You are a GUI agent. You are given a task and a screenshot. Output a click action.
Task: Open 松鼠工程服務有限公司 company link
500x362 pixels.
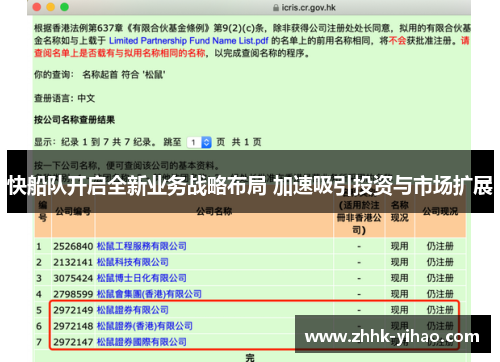[141, 246]
